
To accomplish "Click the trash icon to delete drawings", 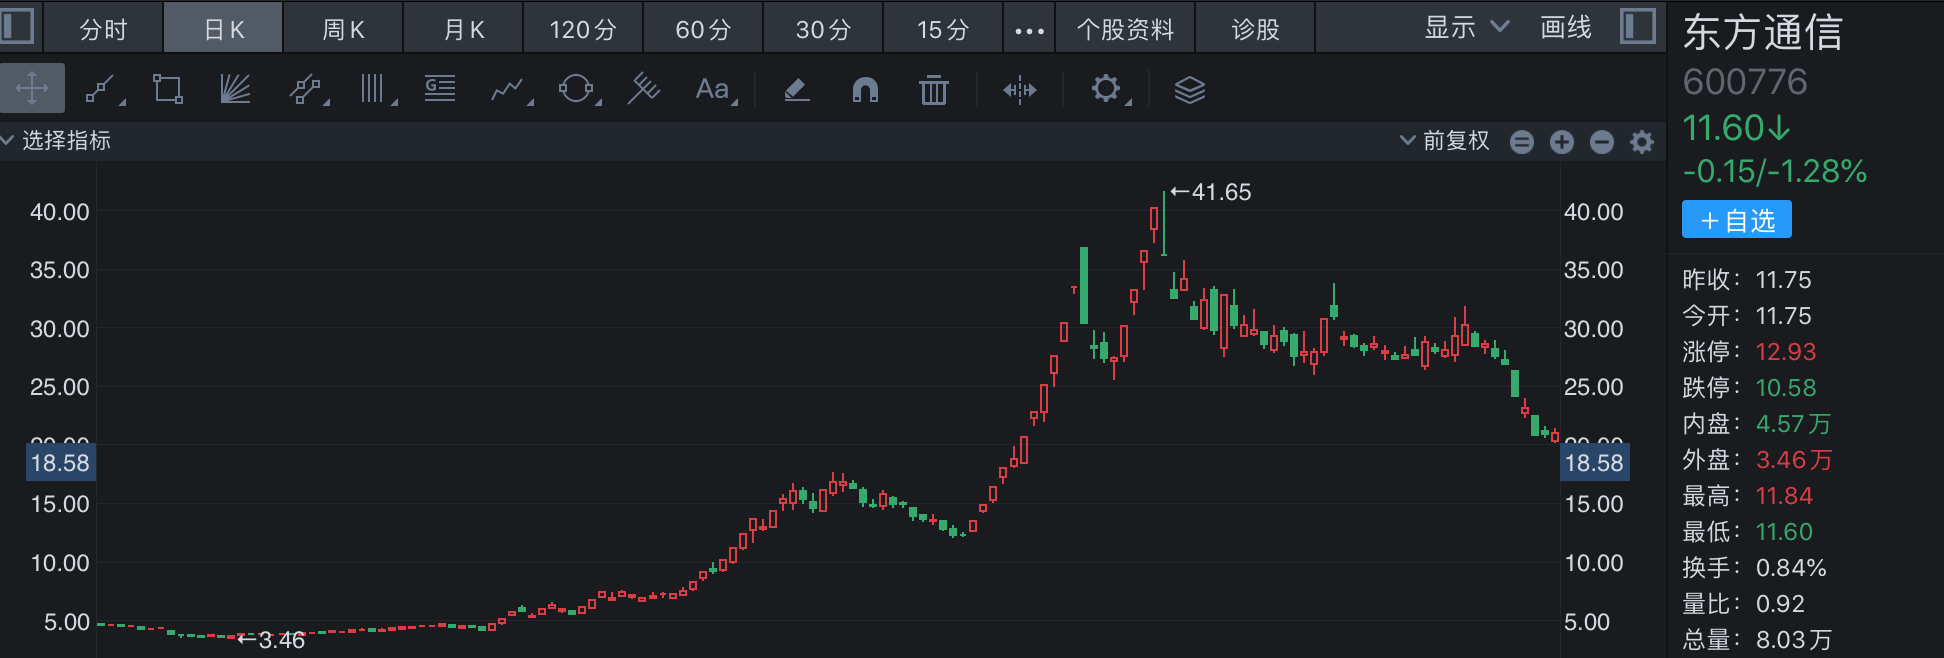I will [933, 90].
